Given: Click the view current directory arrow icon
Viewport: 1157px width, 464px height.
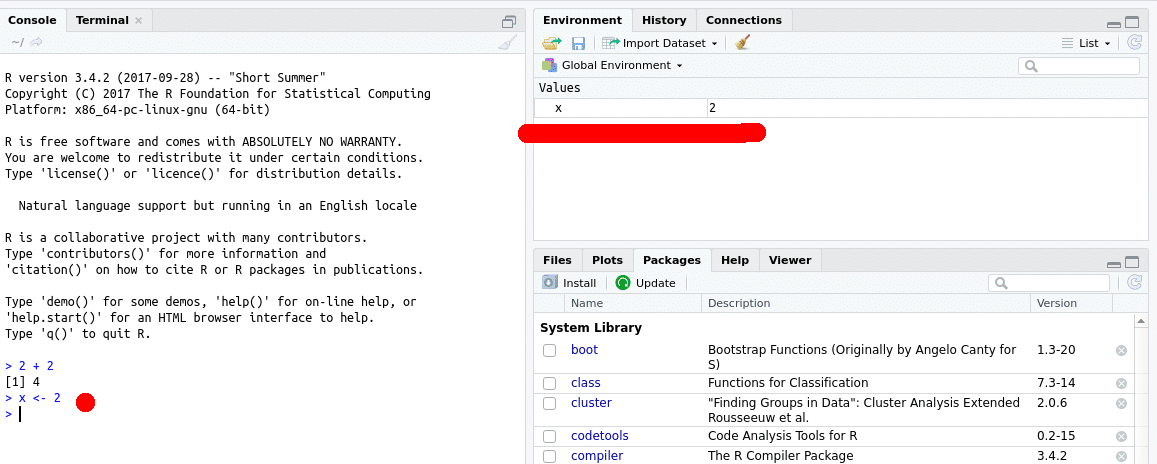Looking at the screenshot, I should [x=37, y=43].
